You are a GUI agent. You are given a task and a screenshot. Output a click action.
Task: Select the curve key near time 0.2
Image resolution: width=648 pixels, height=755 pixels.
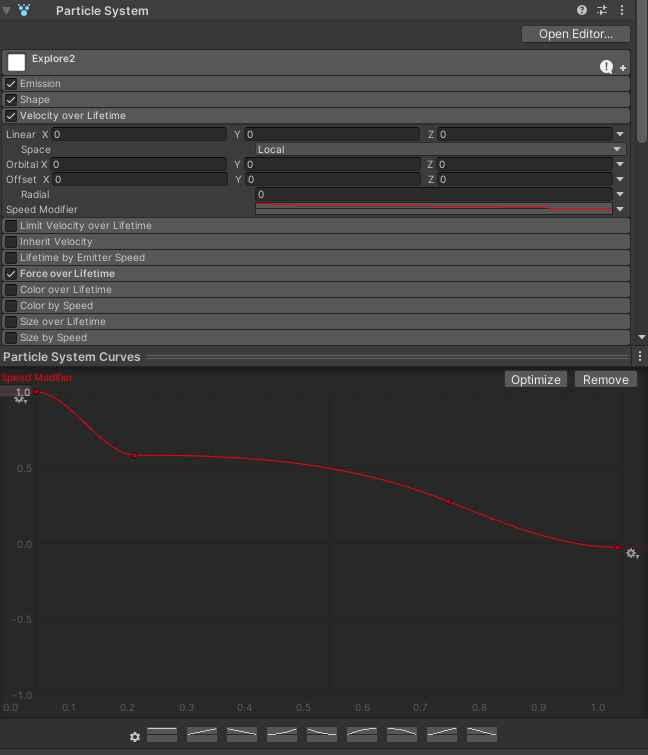coord(135,456)
